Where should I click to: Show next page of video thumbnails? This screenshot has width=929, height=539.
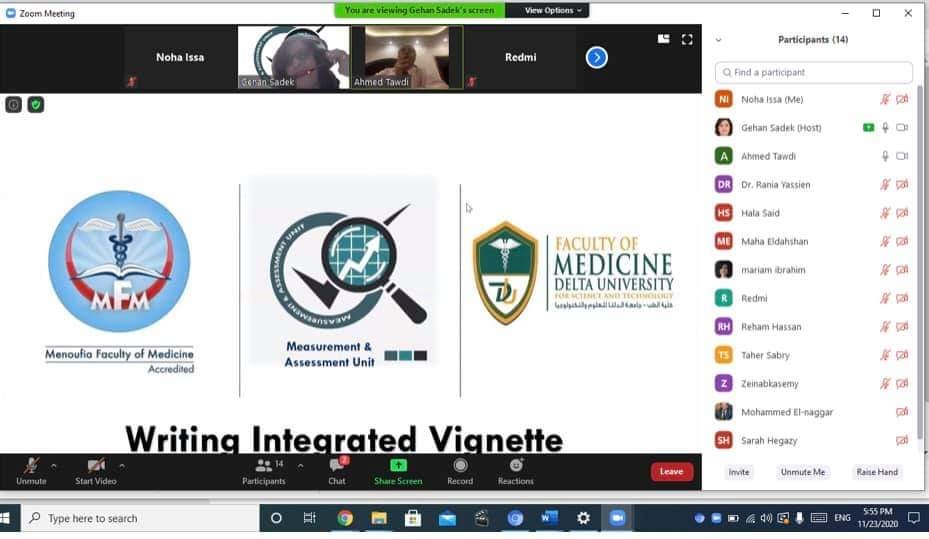point(597,57)
